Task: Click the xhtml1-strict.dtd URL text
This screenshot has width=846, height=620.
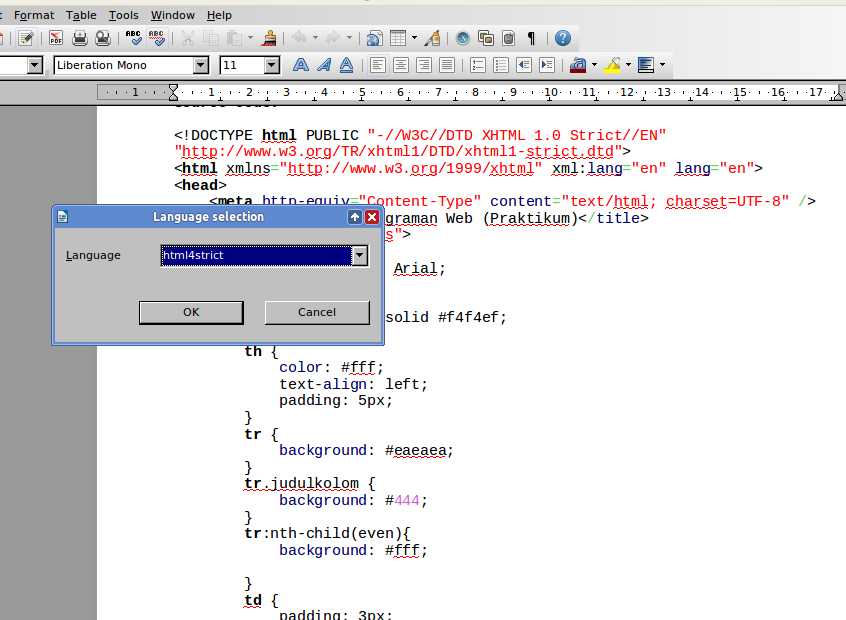Action: (x=398, y=152)
